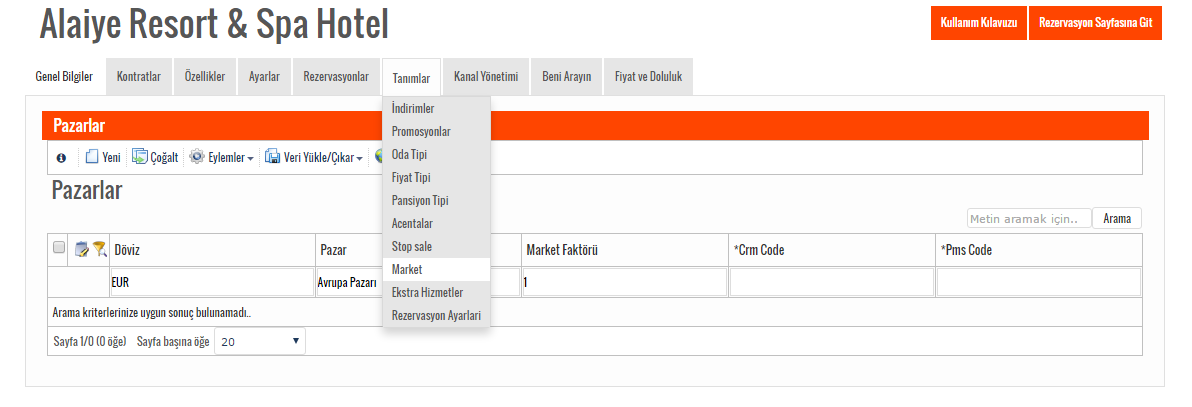Screen dimensions: 1192x407
Task: Expand the Veri Yükle/Çıkar dropdown arrow
Action: tap(360, 159)
